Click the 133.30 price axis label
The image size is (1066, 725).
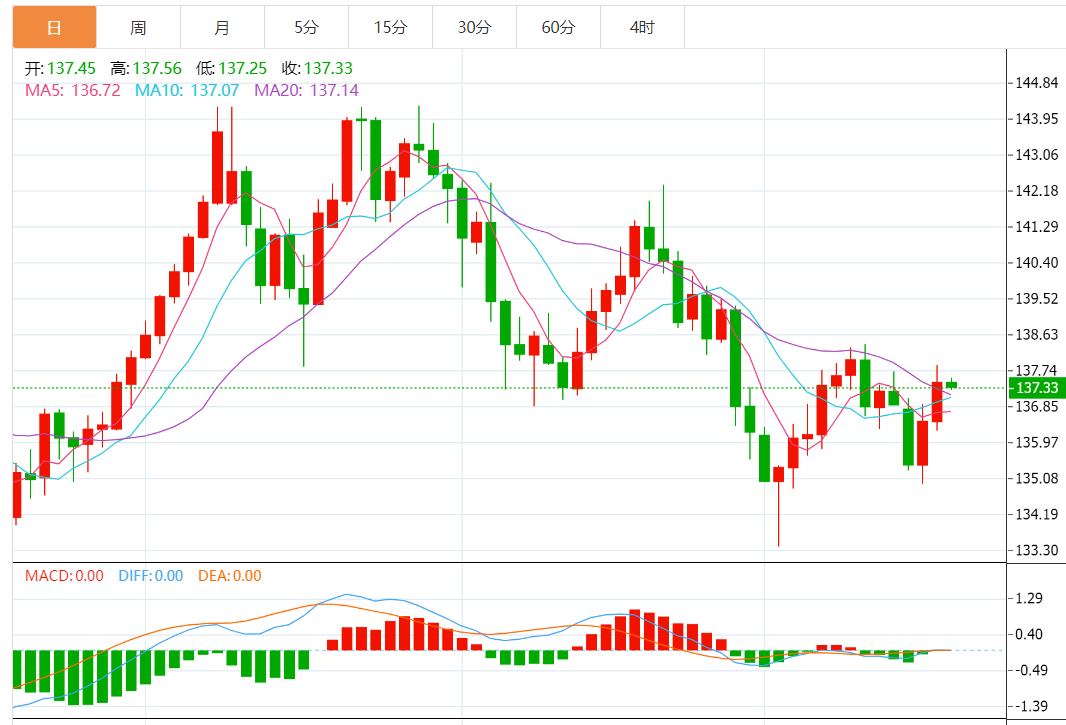tap(1037, 550)
